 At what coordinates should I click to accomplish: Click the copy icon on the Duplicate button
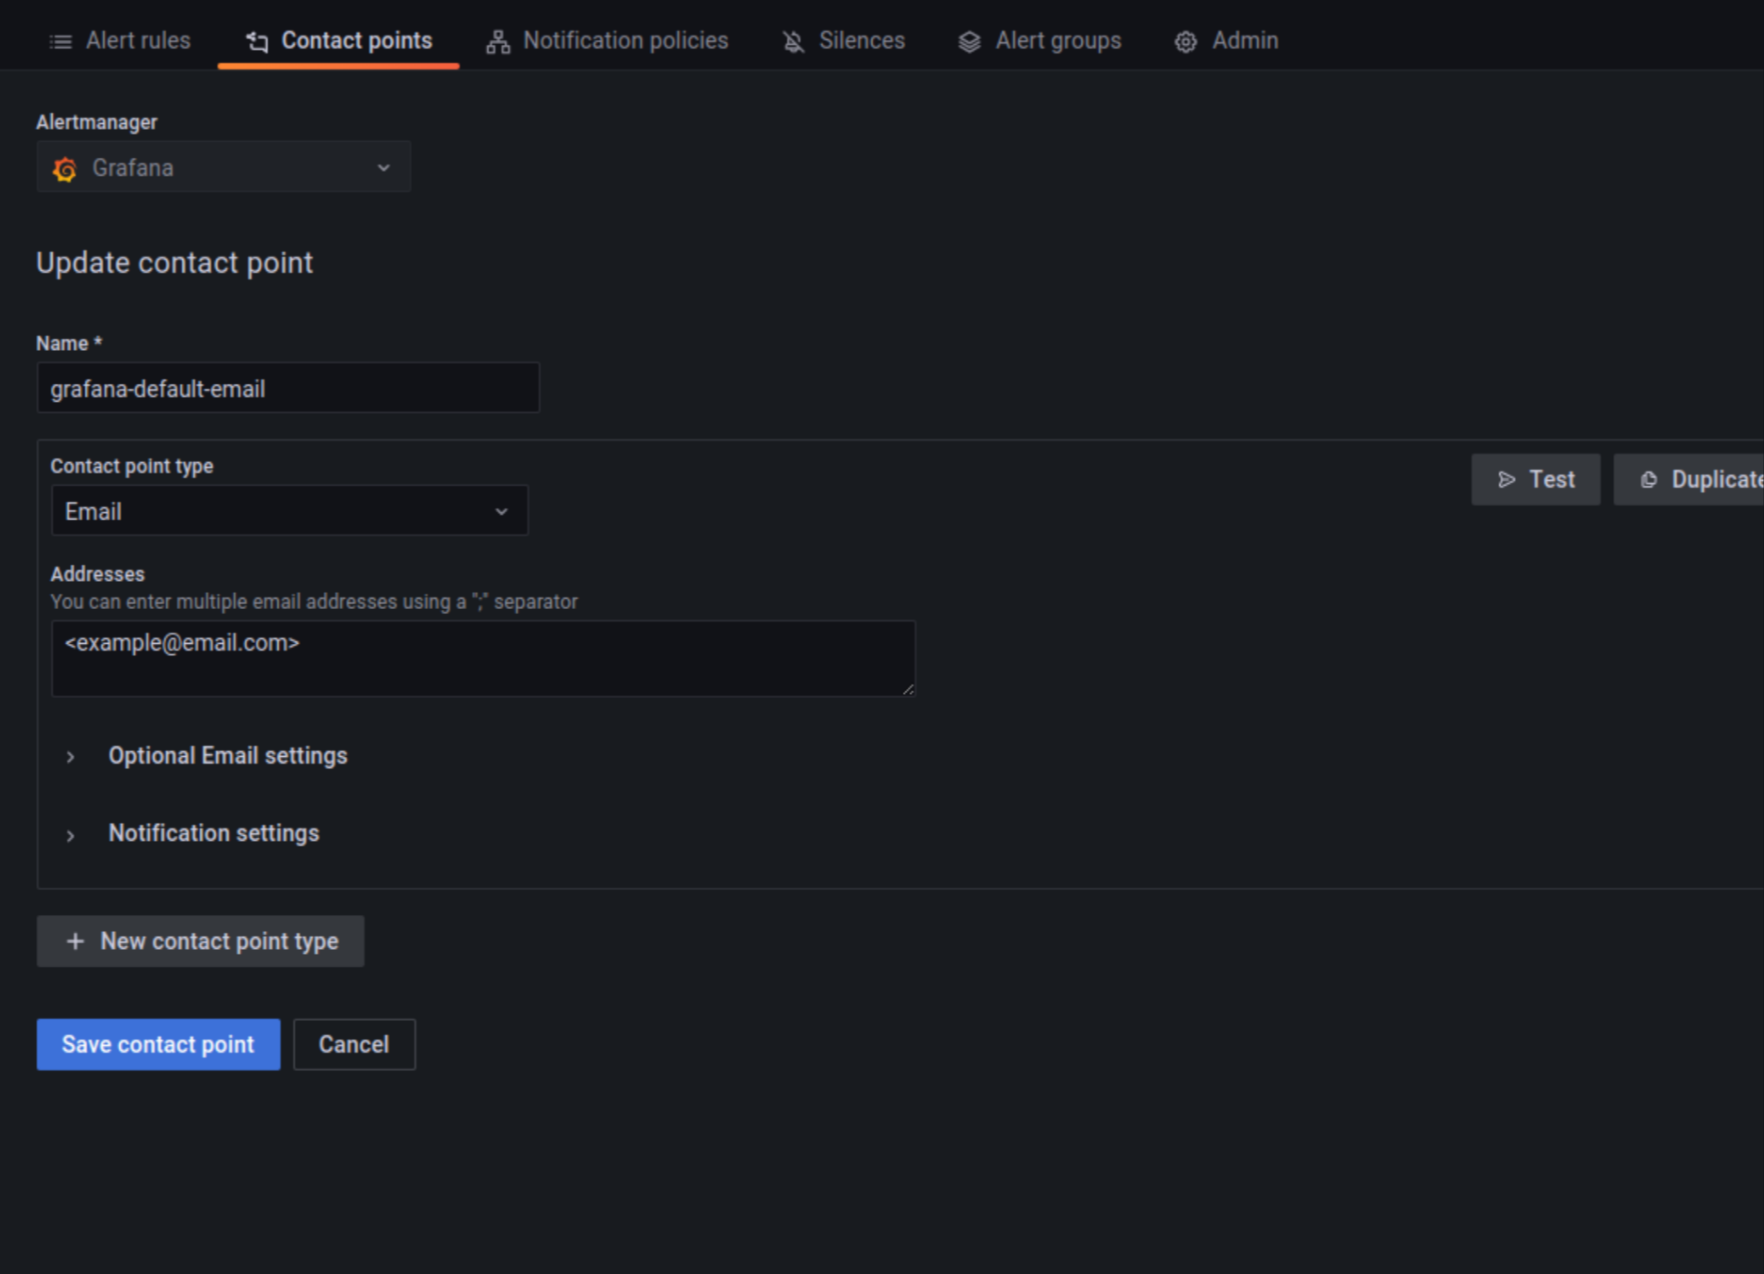1649,480
